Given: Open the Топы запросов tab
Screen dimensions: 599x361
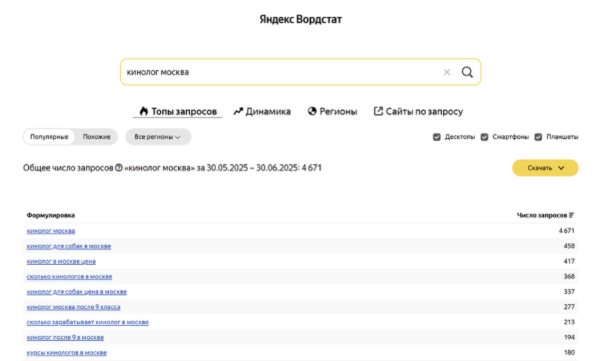Looking at the screenshot, I should point(178,111).
